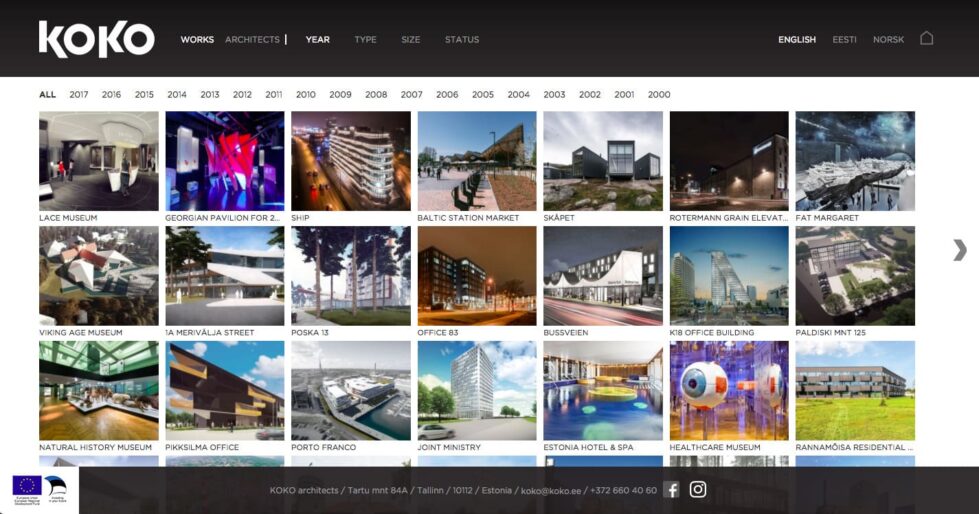Sort projects by Size
Image resolution: width=979 pixels, height=514 pixels.
pyautogui.click(x=410, y=40)
